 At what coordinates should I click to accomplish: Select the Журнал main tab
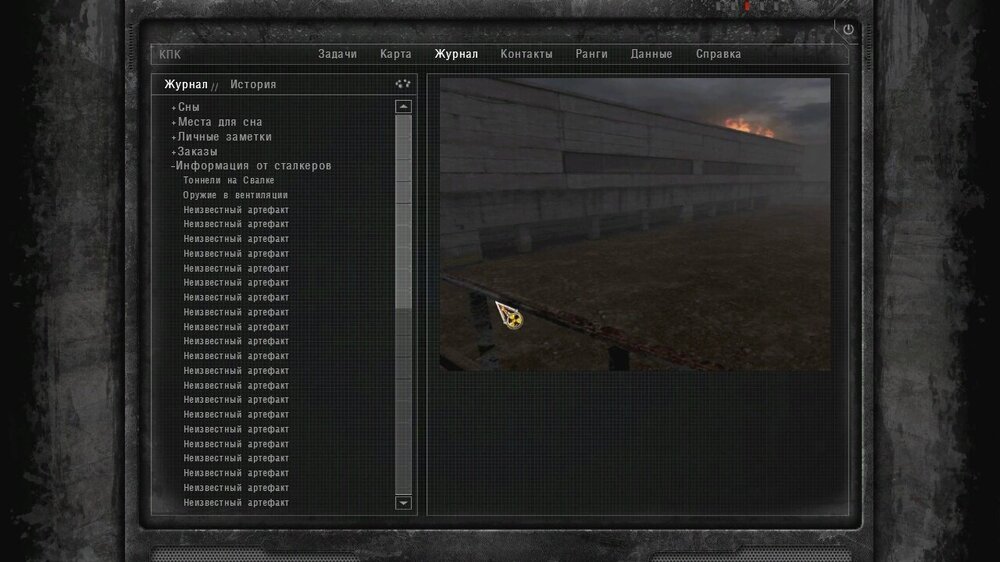[x=456, y=54]
